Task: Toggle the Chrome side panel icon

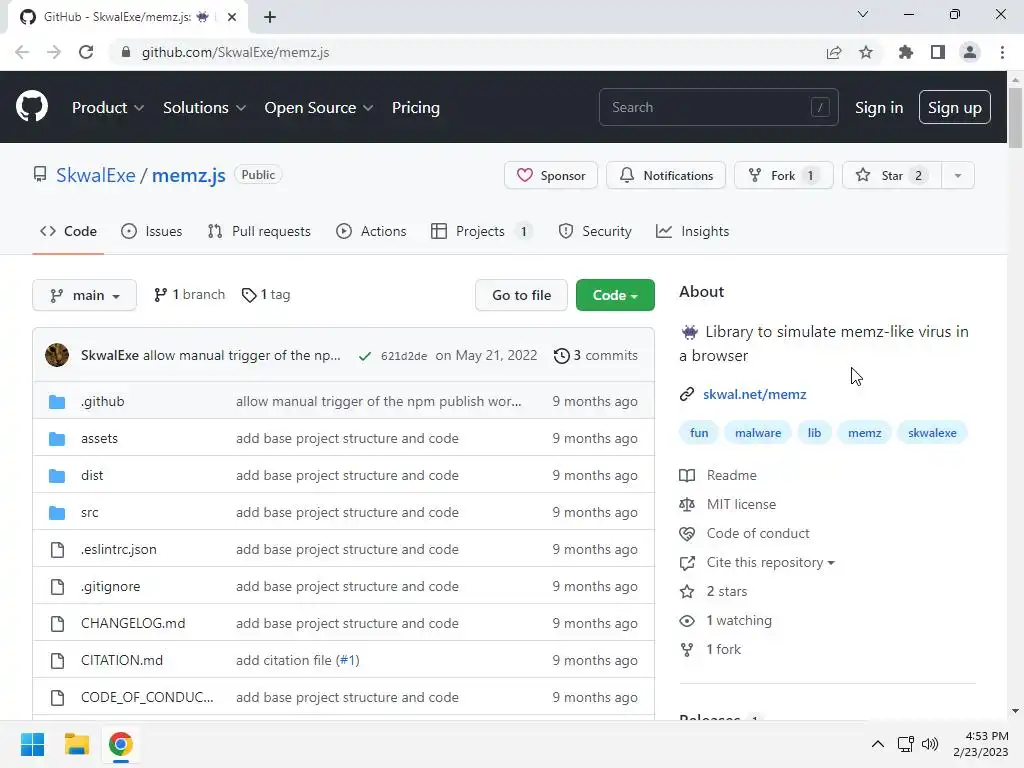Action: tap(938, 52)
